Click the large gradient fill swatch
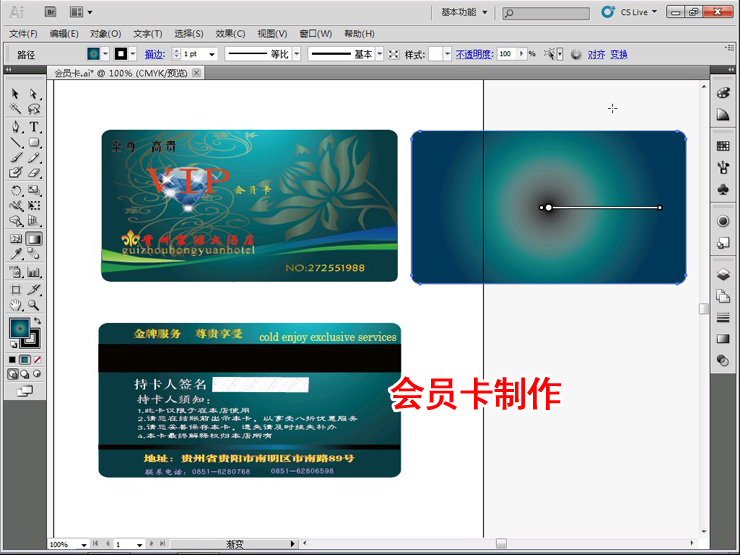Screen dimensions: 740x555 pyautogui.click(x=19, y=328)
